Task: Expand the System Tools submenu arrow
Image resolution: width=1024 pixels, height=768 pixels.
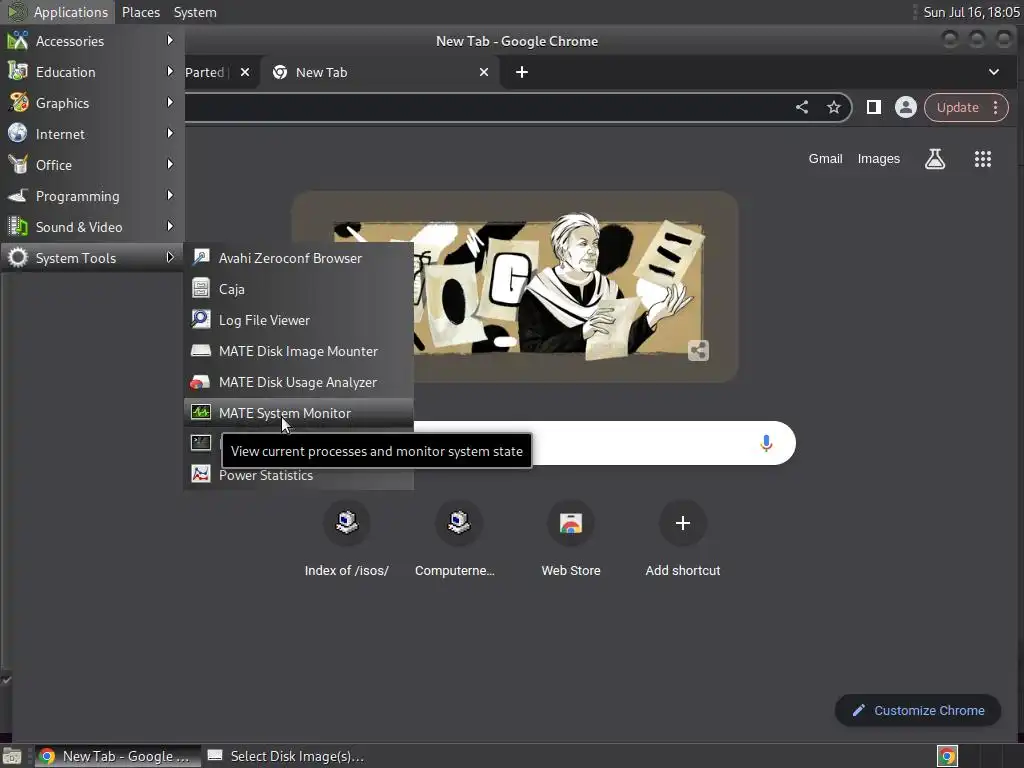Action: pos(170,257)
